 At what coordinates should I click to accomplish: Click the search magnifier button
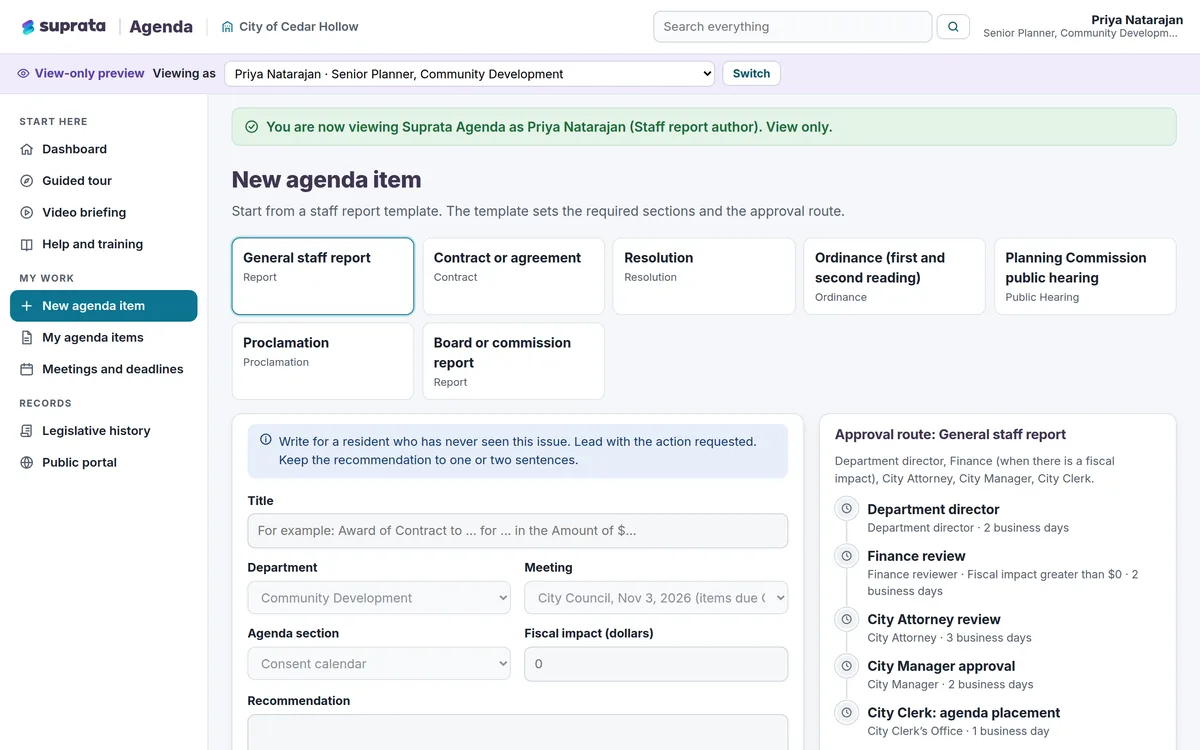click(953, 27)
